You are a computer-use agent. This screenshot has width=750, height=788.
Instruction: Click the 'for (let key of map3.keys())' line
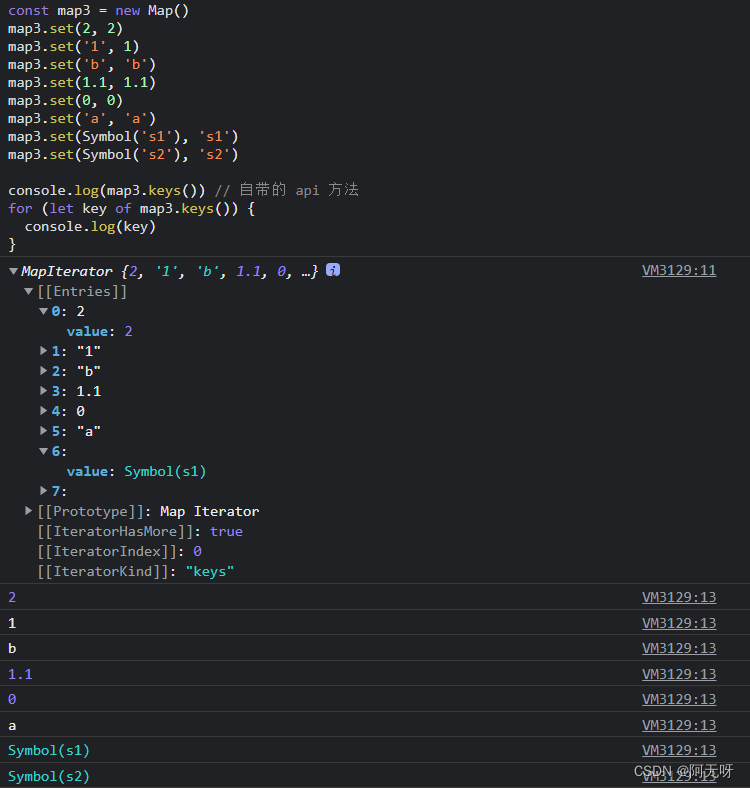click(131, 209)
